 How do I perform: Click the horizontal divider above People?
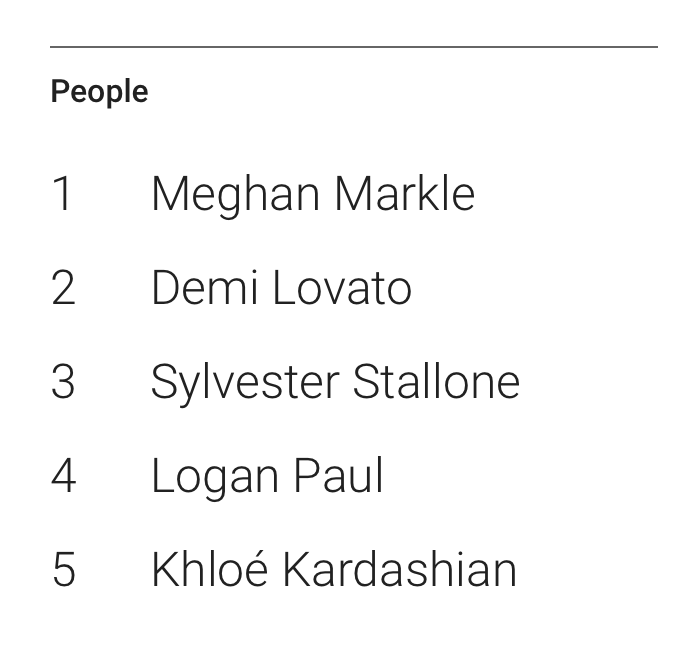[x=354, y=46]
